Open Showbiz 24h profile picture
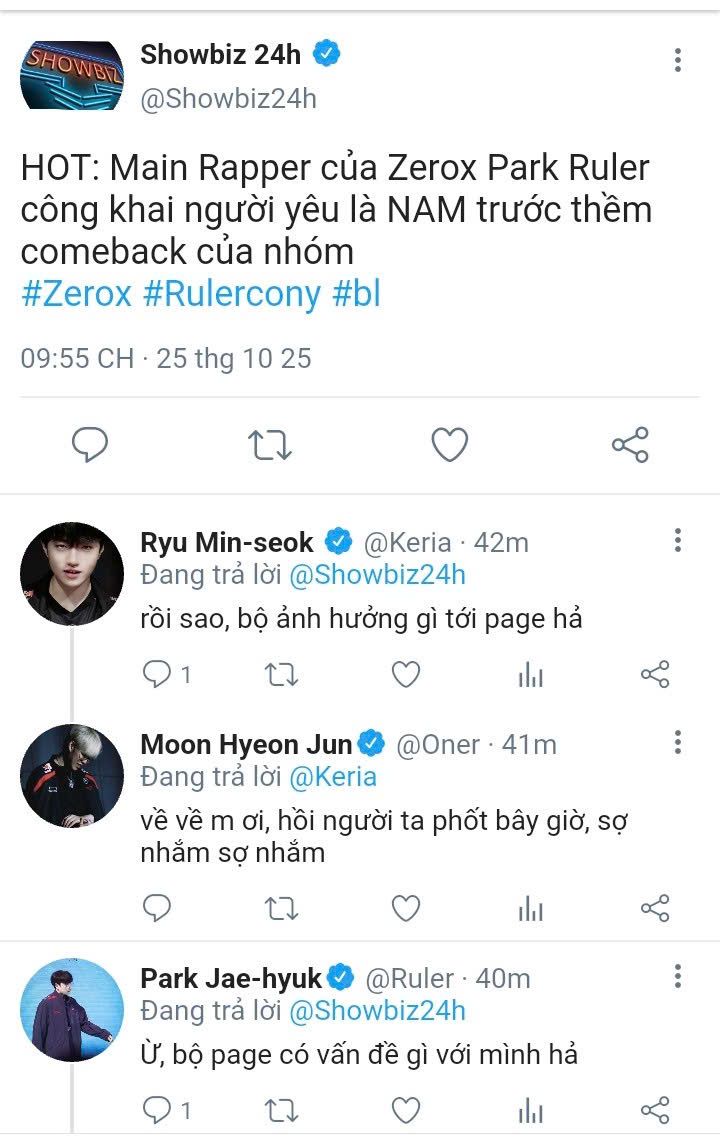The width and height of the screenshot is (720, 1140). (x=72, y=75)
